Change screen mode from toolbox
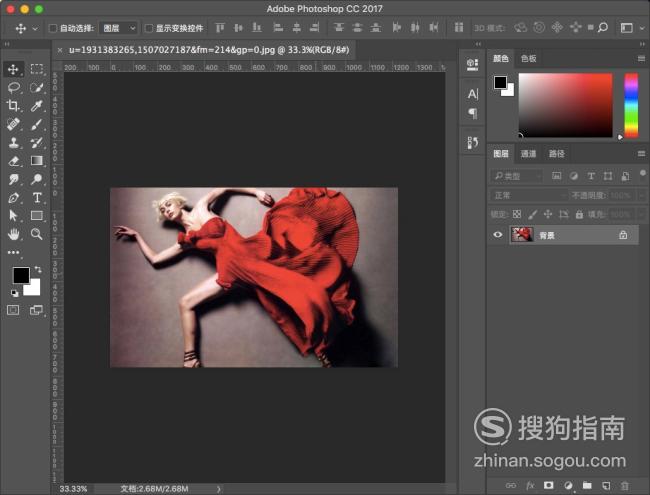The image size is (650, 495). coord(36,310)
